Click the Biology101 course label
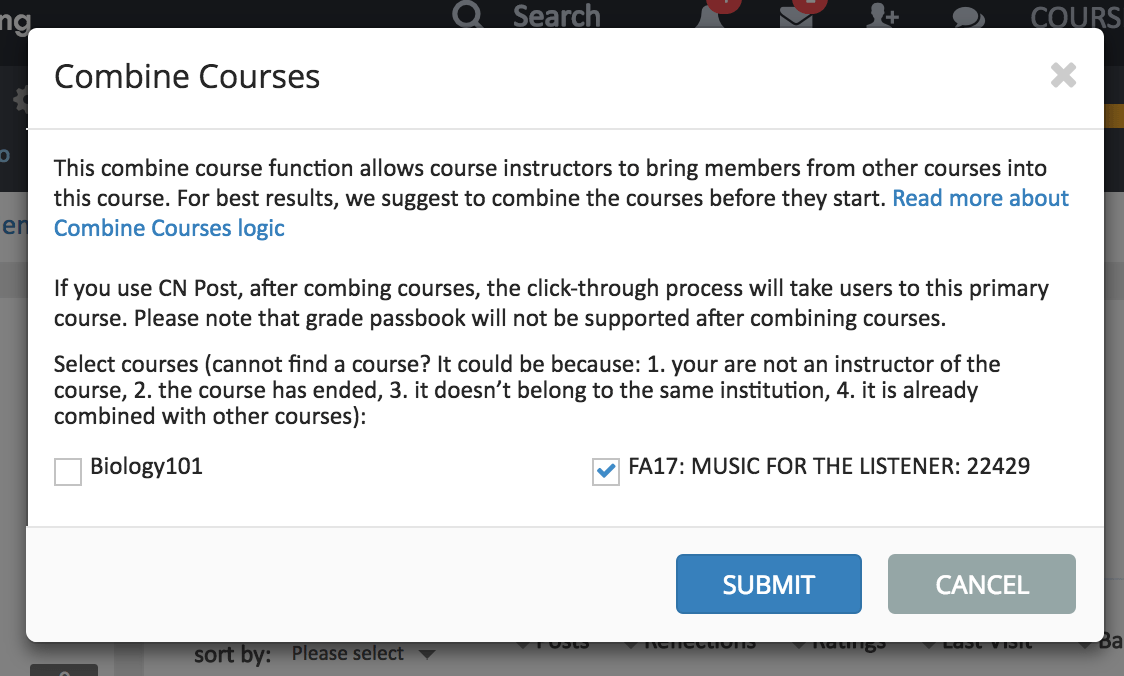Image resolution: width=1124 pixels, height=676 pixels. pyautogui.click(x=146, y=466)
